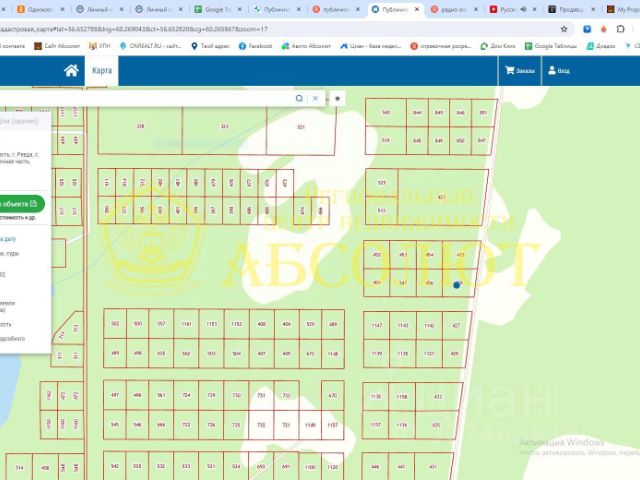Screen dimensions: 640x480
Task: Open the Авито Абсолют bookmark
Action: pos(306,46)
